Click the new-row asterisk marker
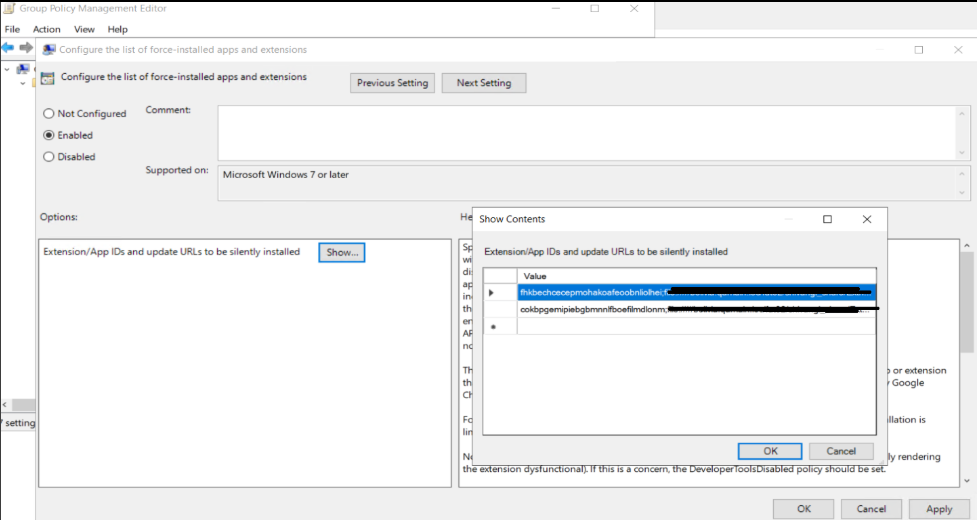The image size is (977, 520). [x=493, y=327]
